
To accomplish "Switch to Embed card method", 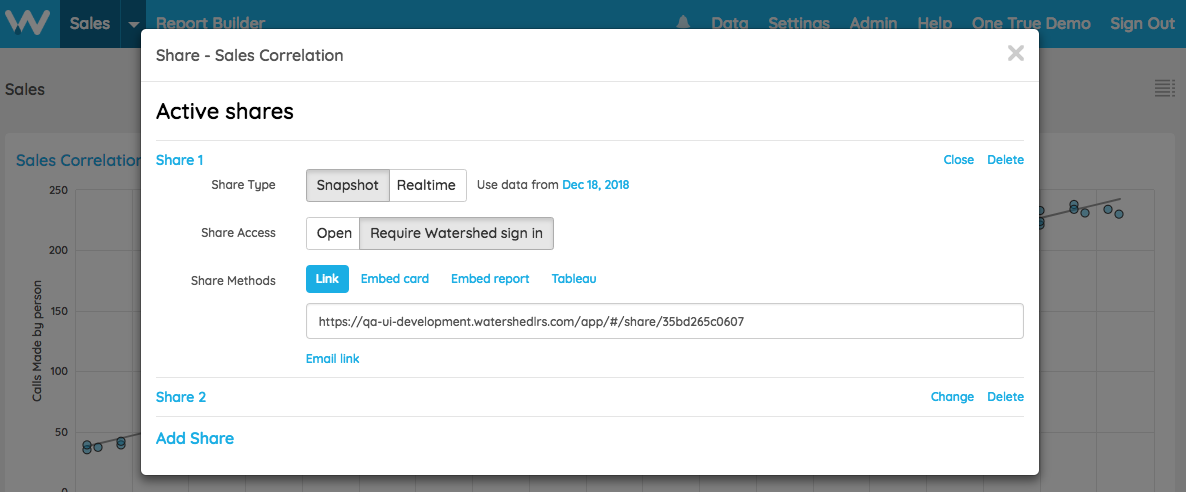I will tap(395, 279).
